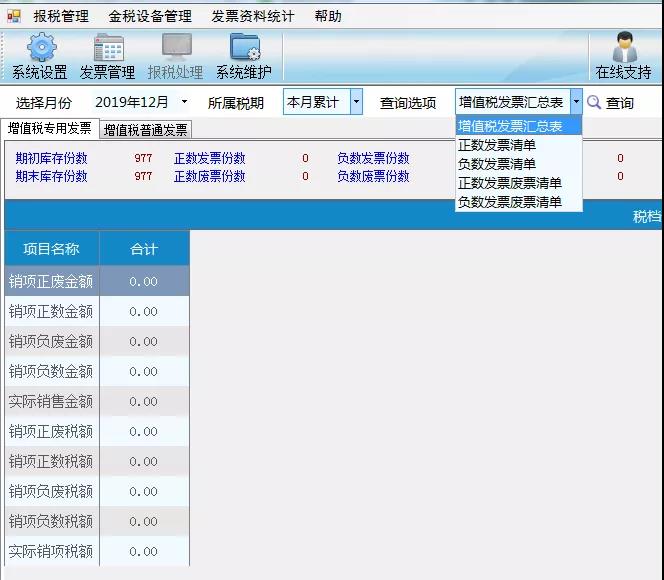The height and width of the screenshot is (580, 664).
Task: Expand the 选择月份 2019年12月 dropdown
Action: tap(184, 102)
